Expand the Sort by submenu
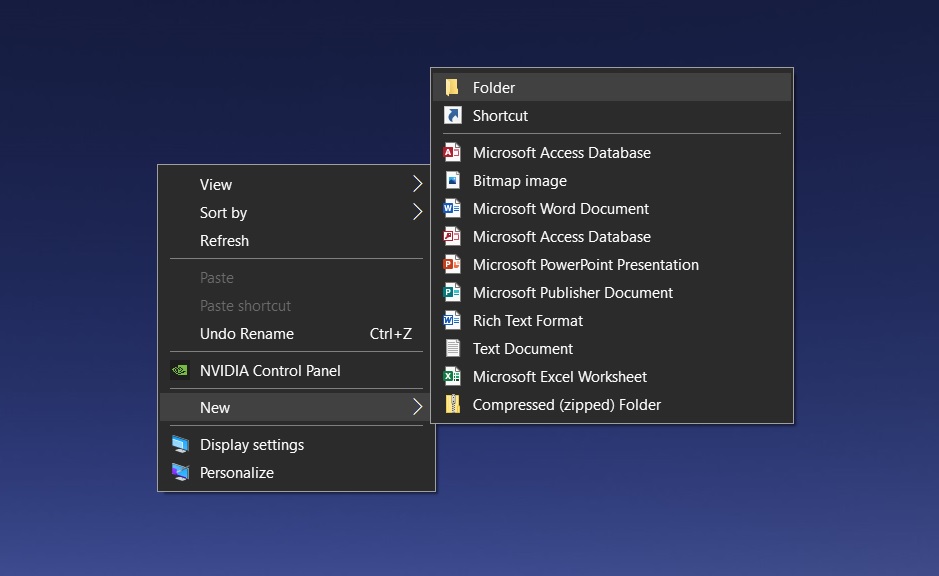939x576 pixels. (296, 213)
